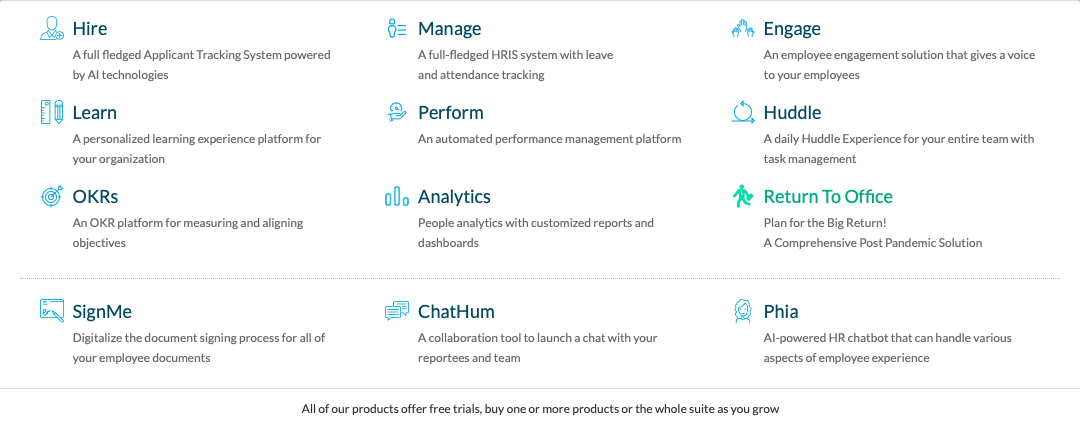Open the Hire product link
Screen dimensions: 1080x426
[x=90, y=28]
